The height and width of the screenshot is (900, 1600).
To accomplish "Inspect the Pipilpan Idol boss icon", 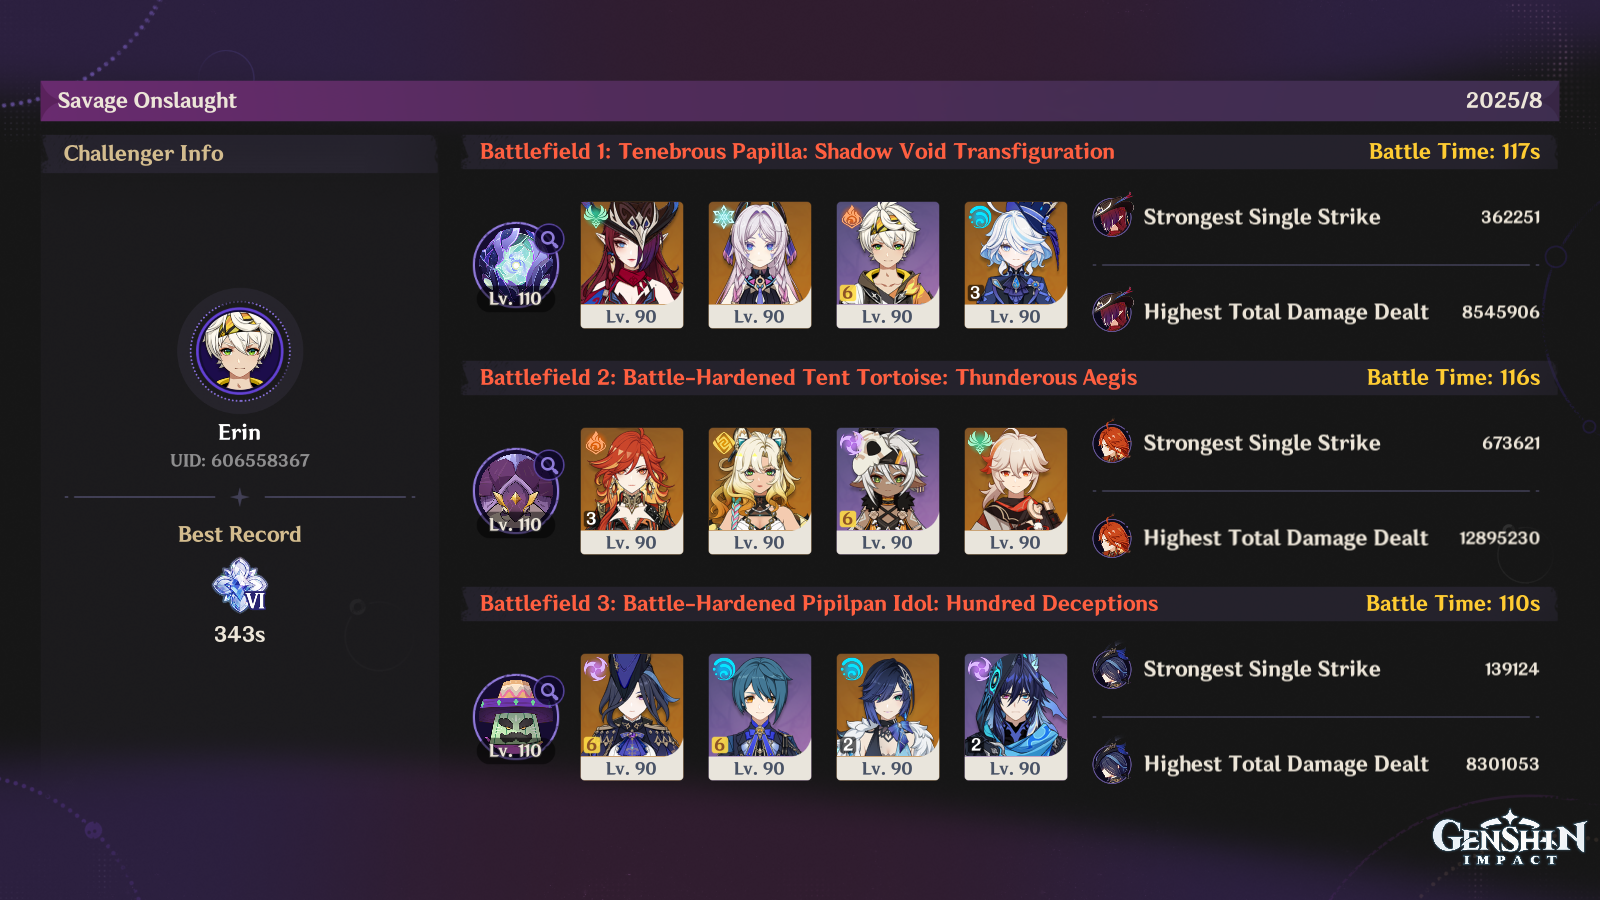I will click(516, 717).
